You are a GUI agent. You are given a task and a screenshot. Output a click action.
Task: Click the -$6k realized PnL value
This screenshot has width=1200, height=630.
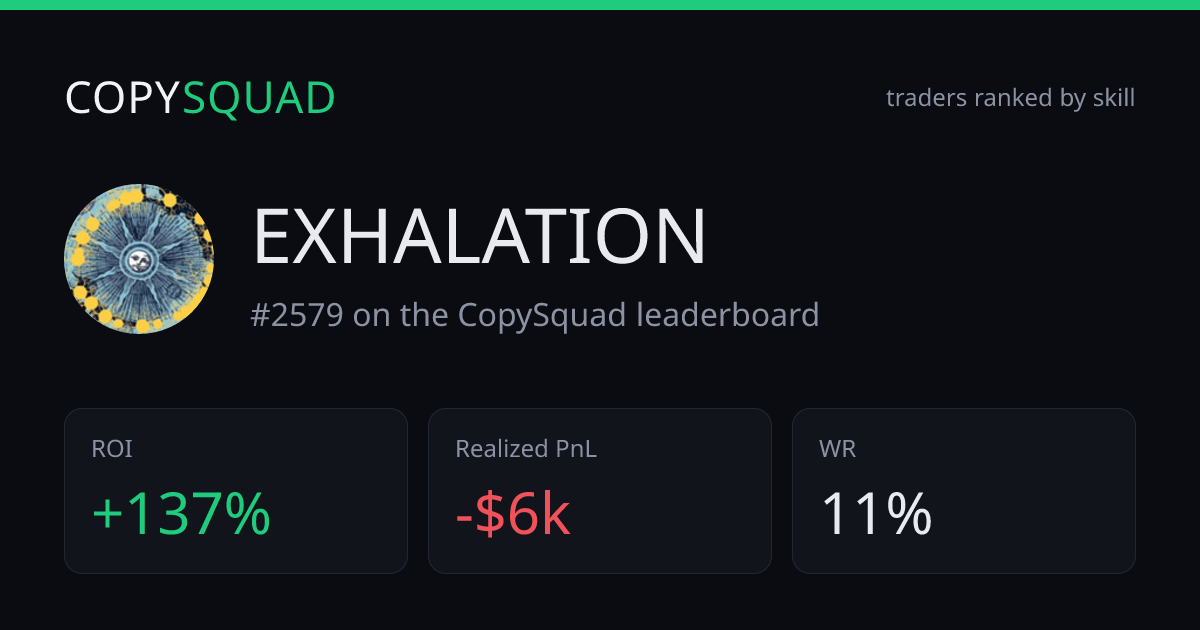click(x=513, y=514)
